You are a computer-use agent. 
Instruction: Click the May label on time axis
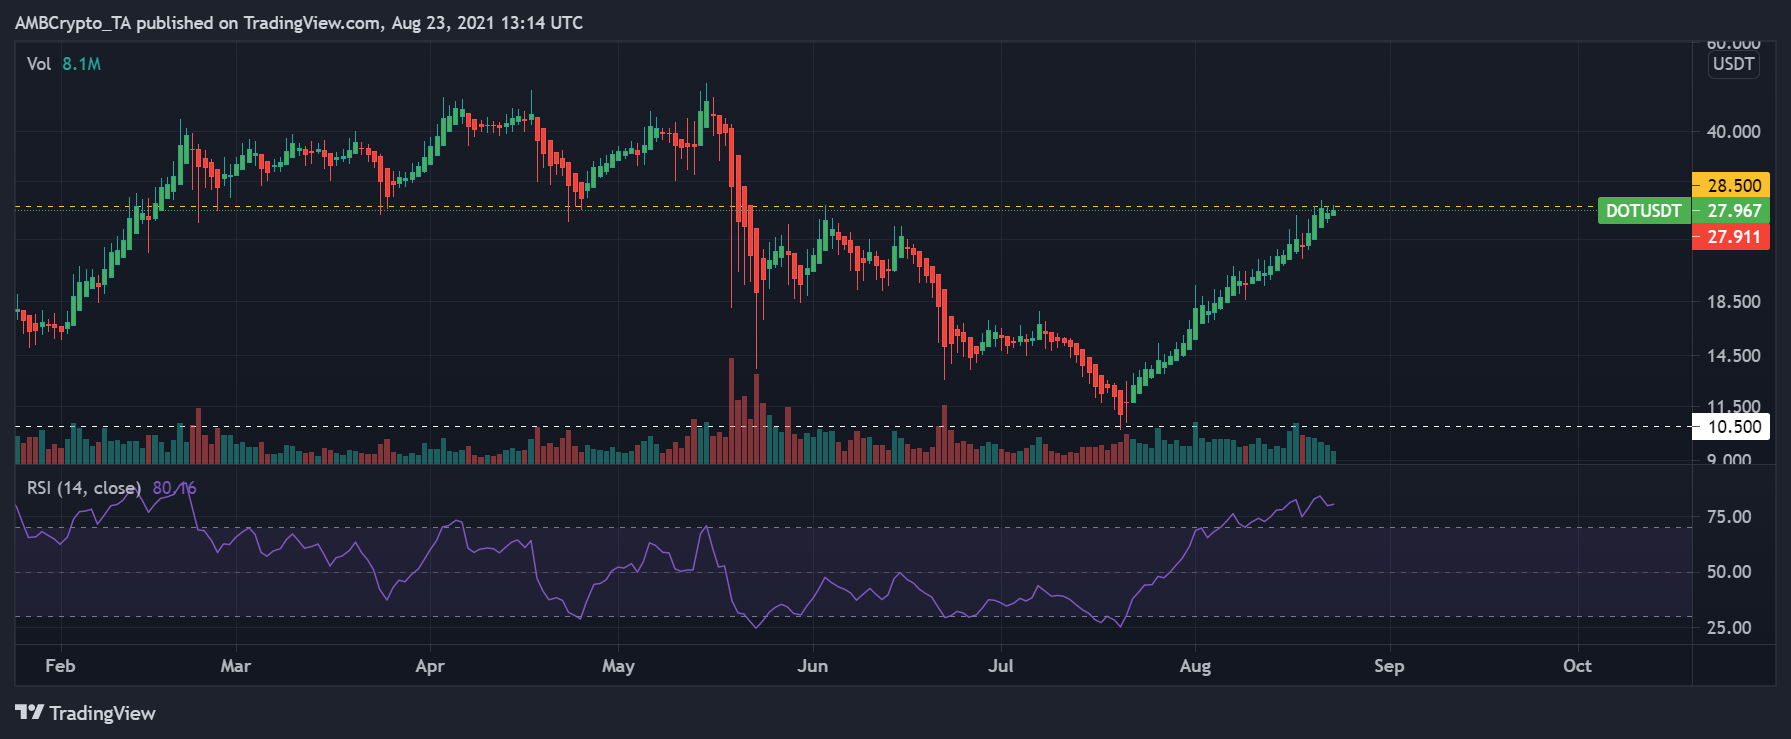pyautogui.click(x=618, y=666)
